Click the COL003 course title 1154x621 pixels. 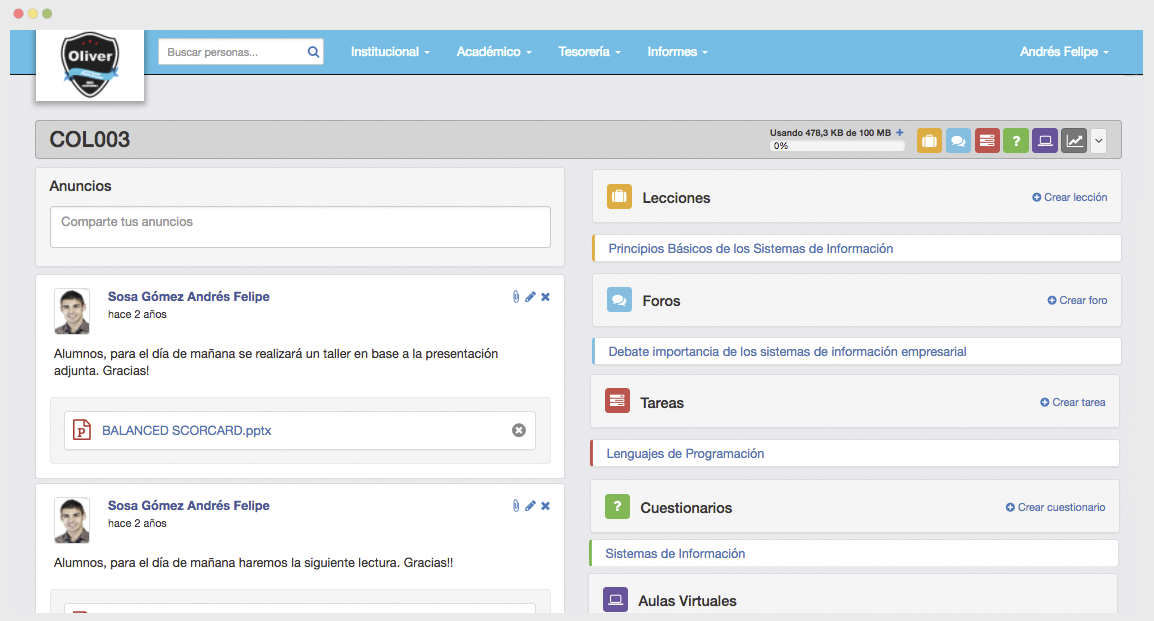click(90, 139)
